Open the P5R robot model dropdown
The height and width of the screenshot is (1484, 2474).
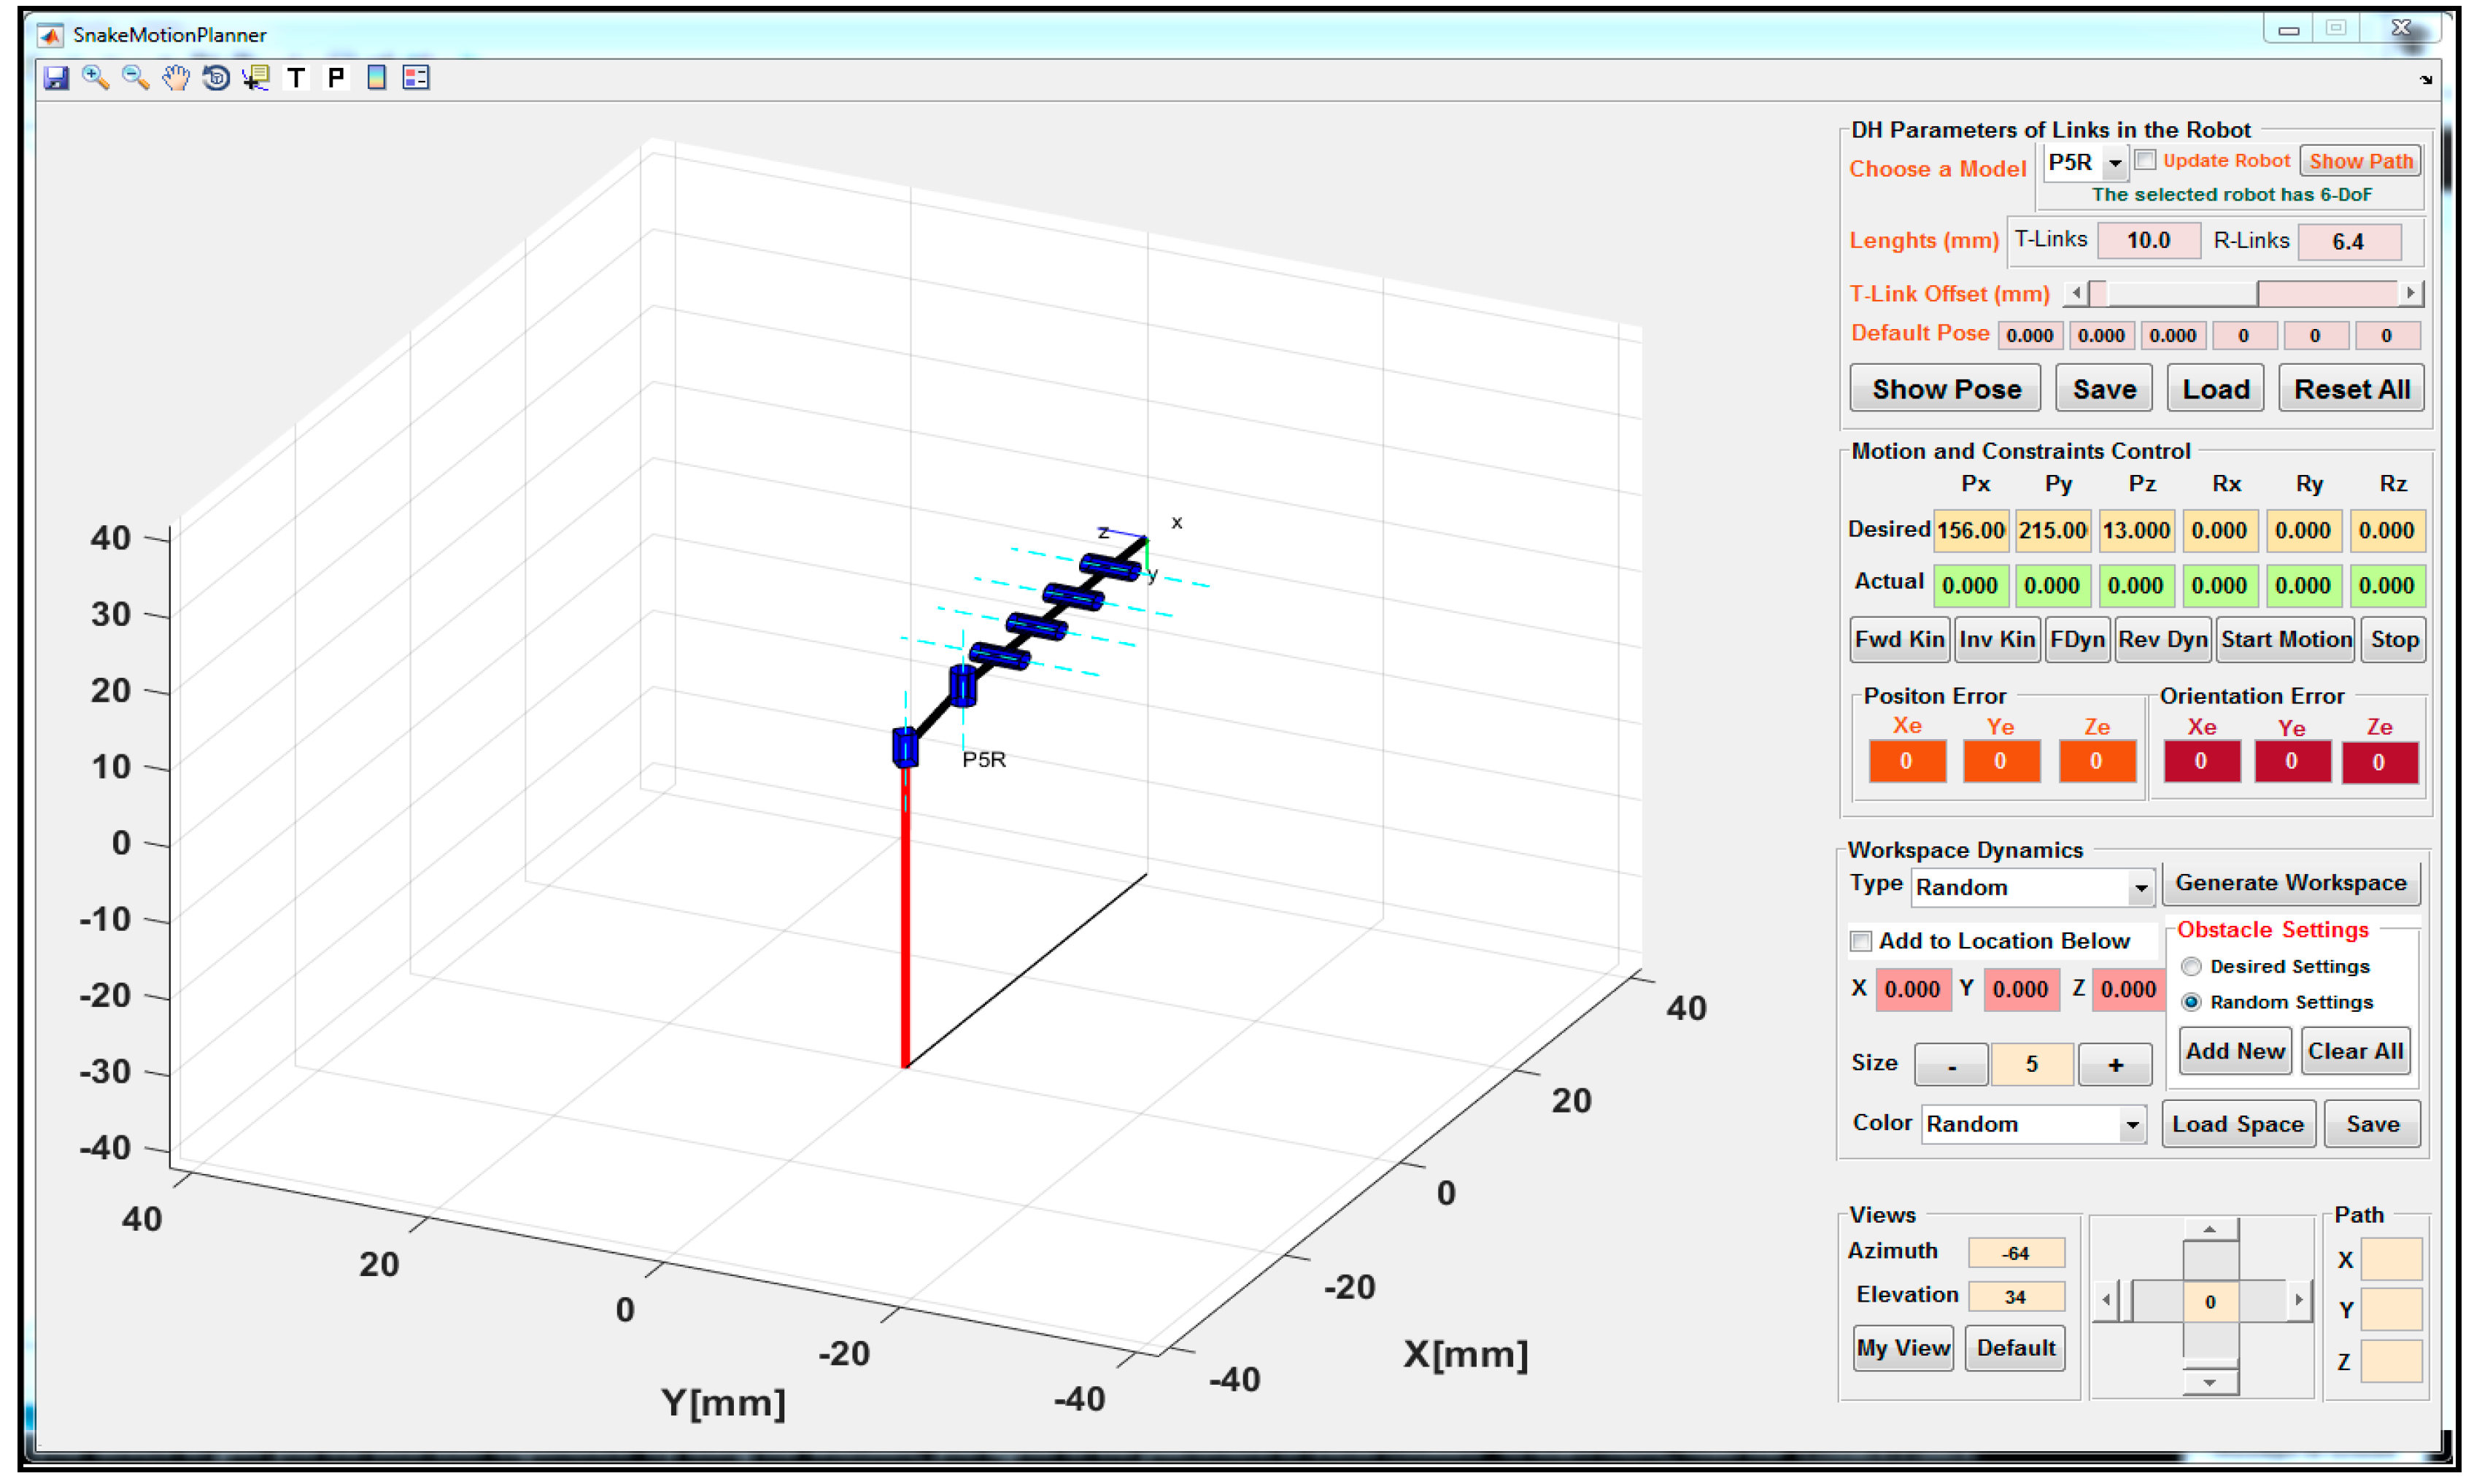point(2114,163)
